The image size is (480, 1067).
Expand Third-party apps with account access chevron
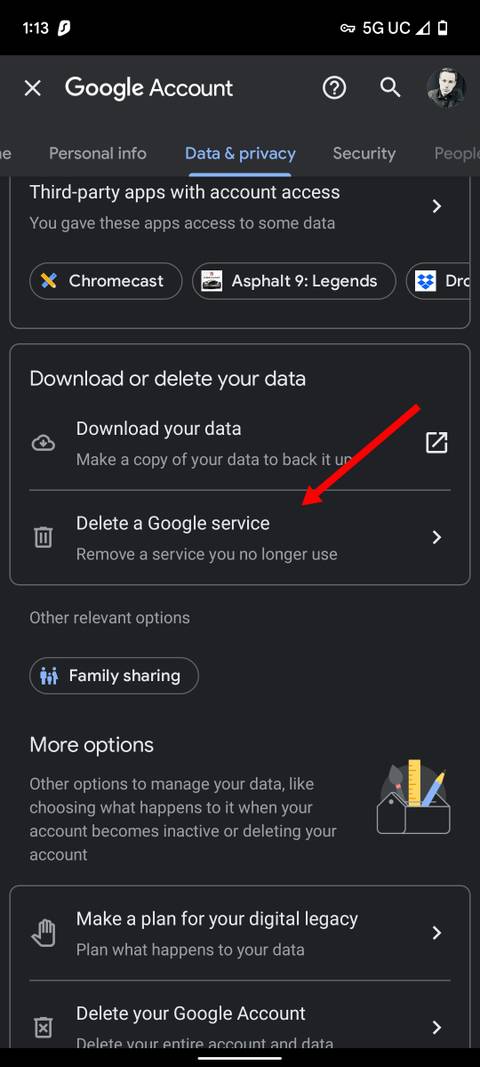pyautogui.click(x=437, y=206)
